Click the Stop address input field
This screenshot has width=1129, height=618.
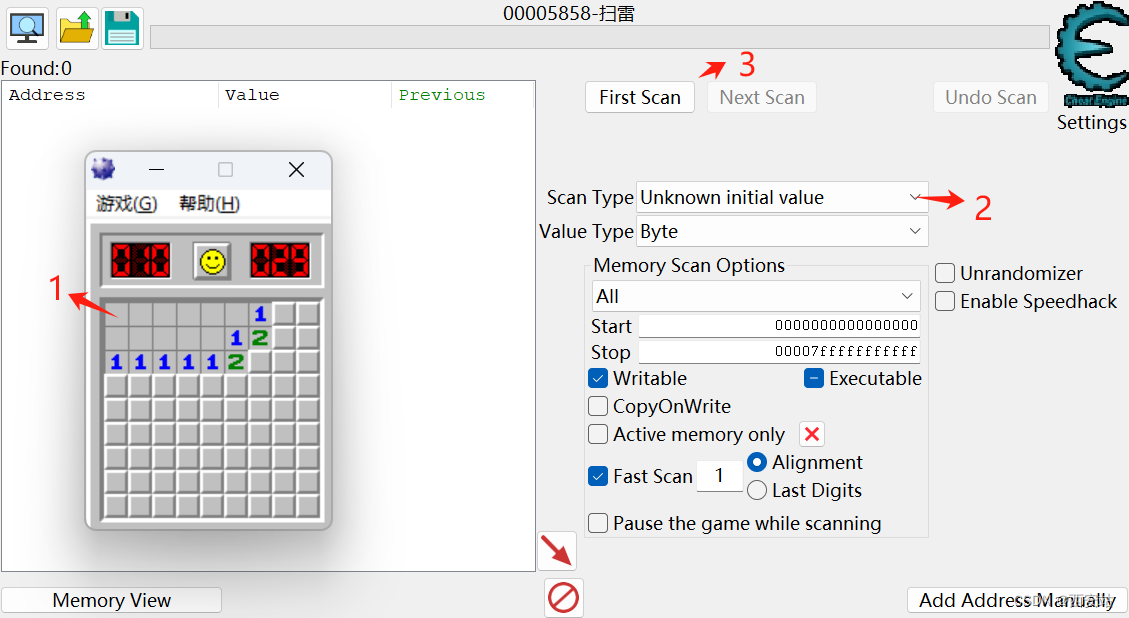click(779, 351)
